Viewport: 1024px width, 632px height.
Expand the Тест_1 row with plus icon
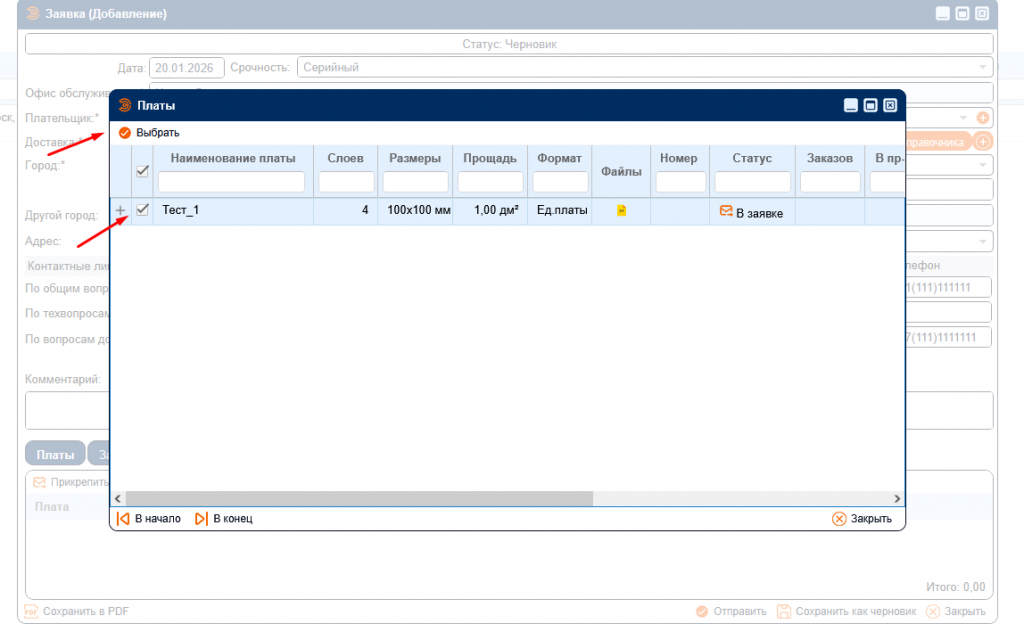121,210
